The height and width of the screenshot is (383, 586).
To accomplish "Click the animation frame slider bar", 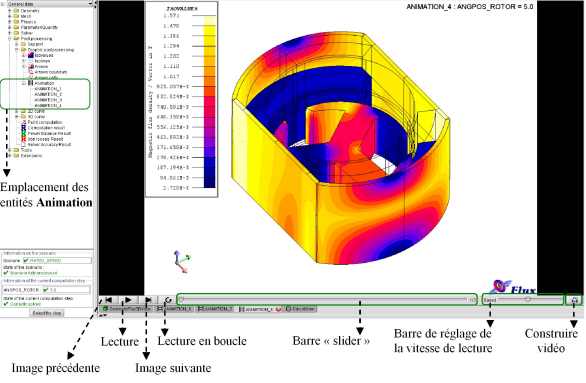I will 326,300.
